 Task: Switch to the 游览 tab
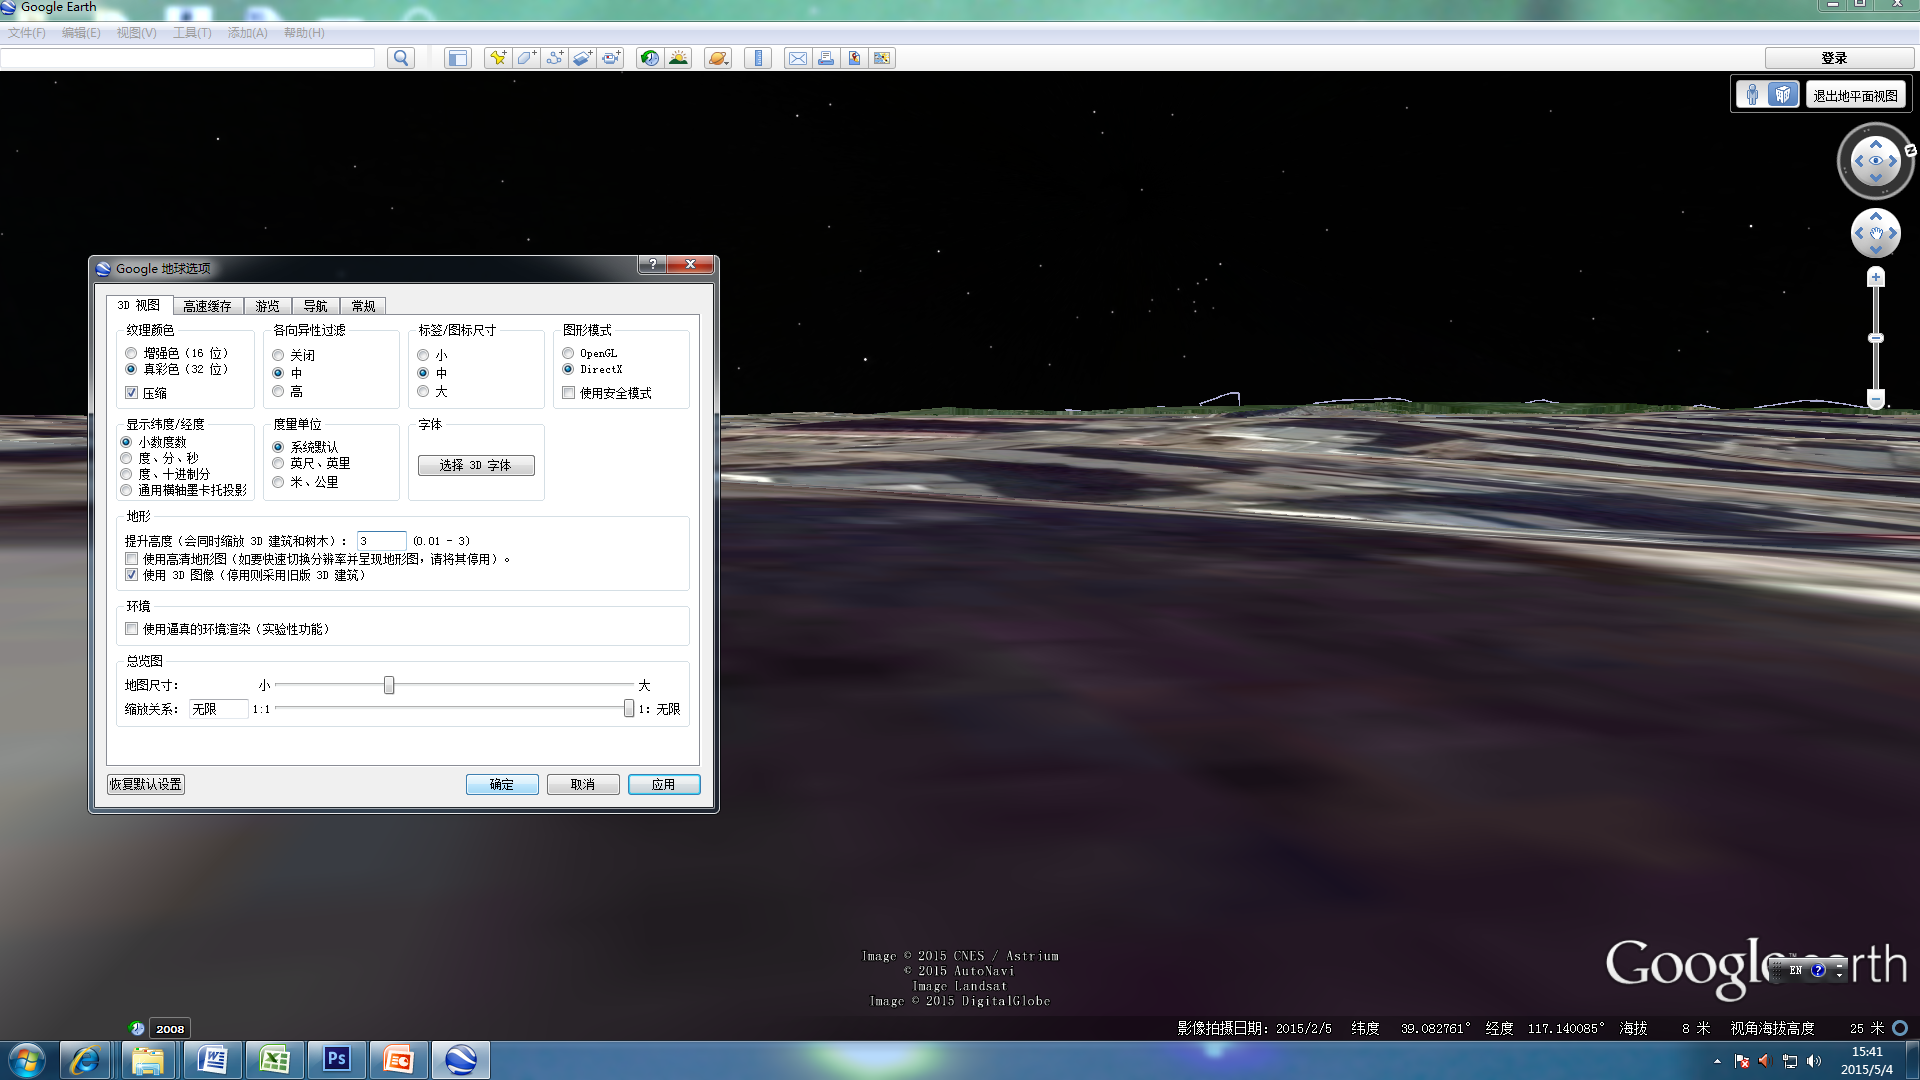[x=267, y=306]
